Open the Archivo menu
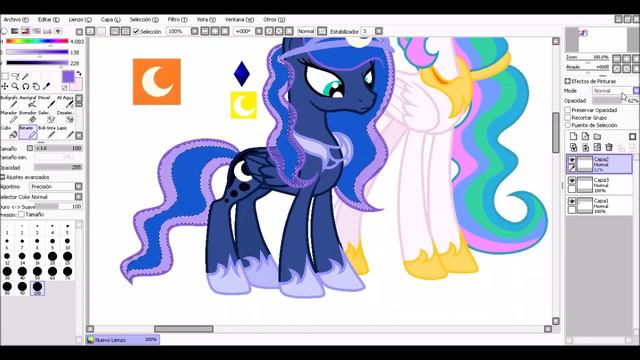The image size is (640, 360). coord(16,20)
